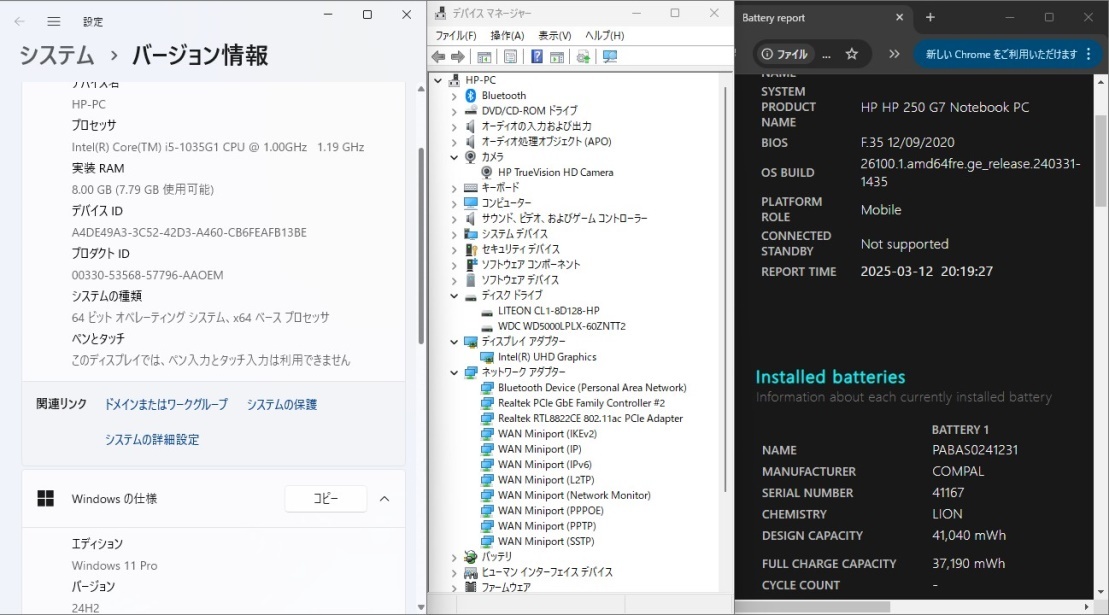Open the ファイル(F) menu
The image size is (1109, 615).
click(x=455, y=35)
